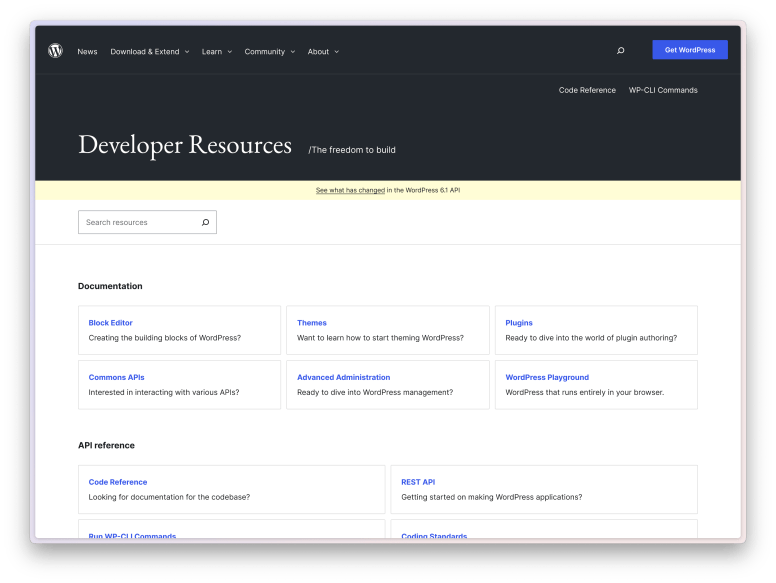Open the Advanced Administration link
The width and height of the screenshot is (776, 583).
click(x=343, y=377)
